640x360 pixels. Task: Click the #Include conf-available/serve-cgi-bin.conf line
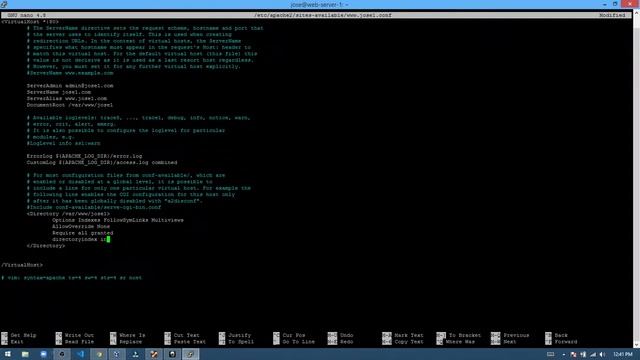point(94,207)
